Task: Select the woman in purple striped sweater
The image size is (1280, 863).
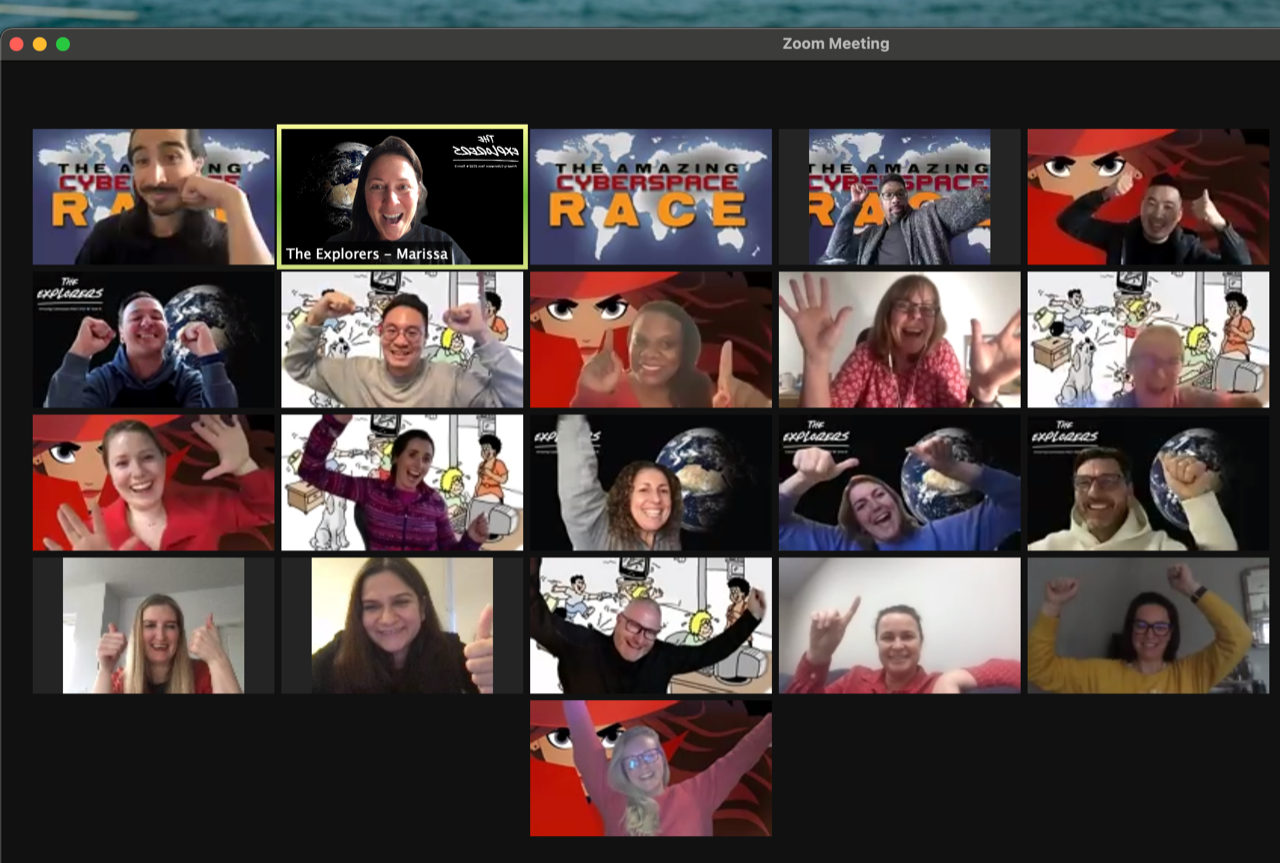Action: click(x=402, y=483)
